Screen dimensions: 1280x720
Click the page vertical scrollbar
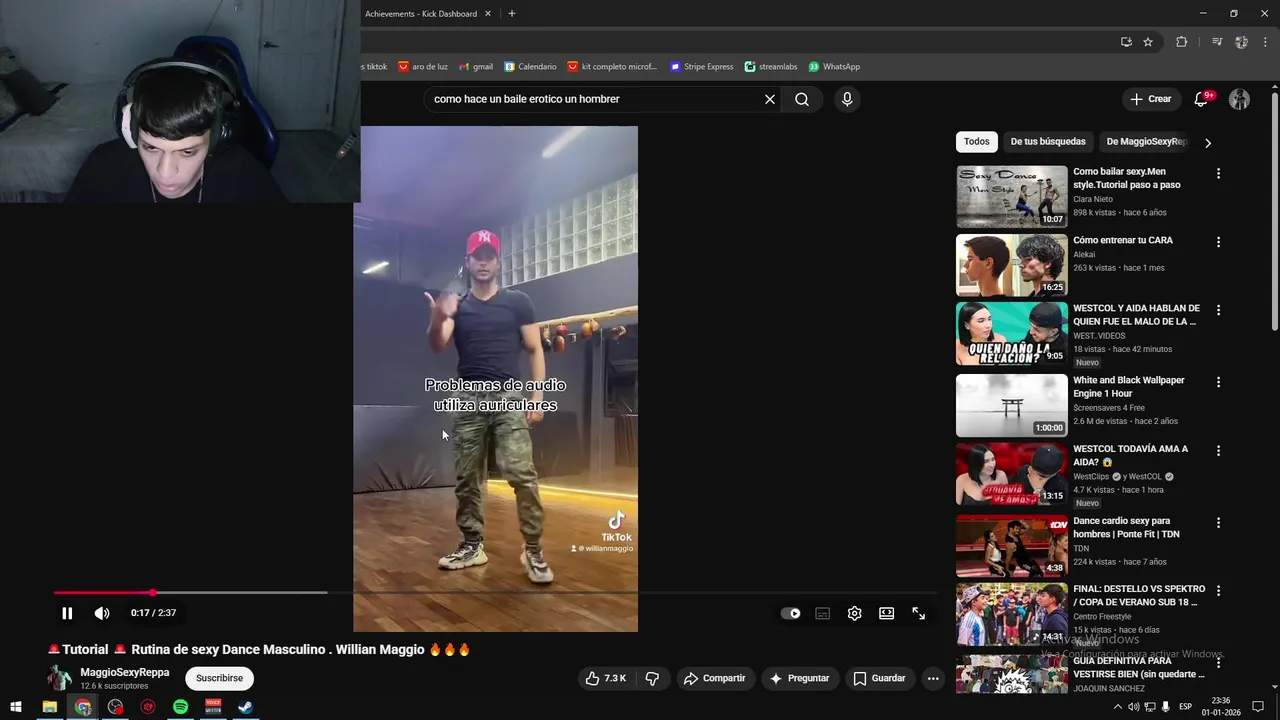tap(1274, 210)
